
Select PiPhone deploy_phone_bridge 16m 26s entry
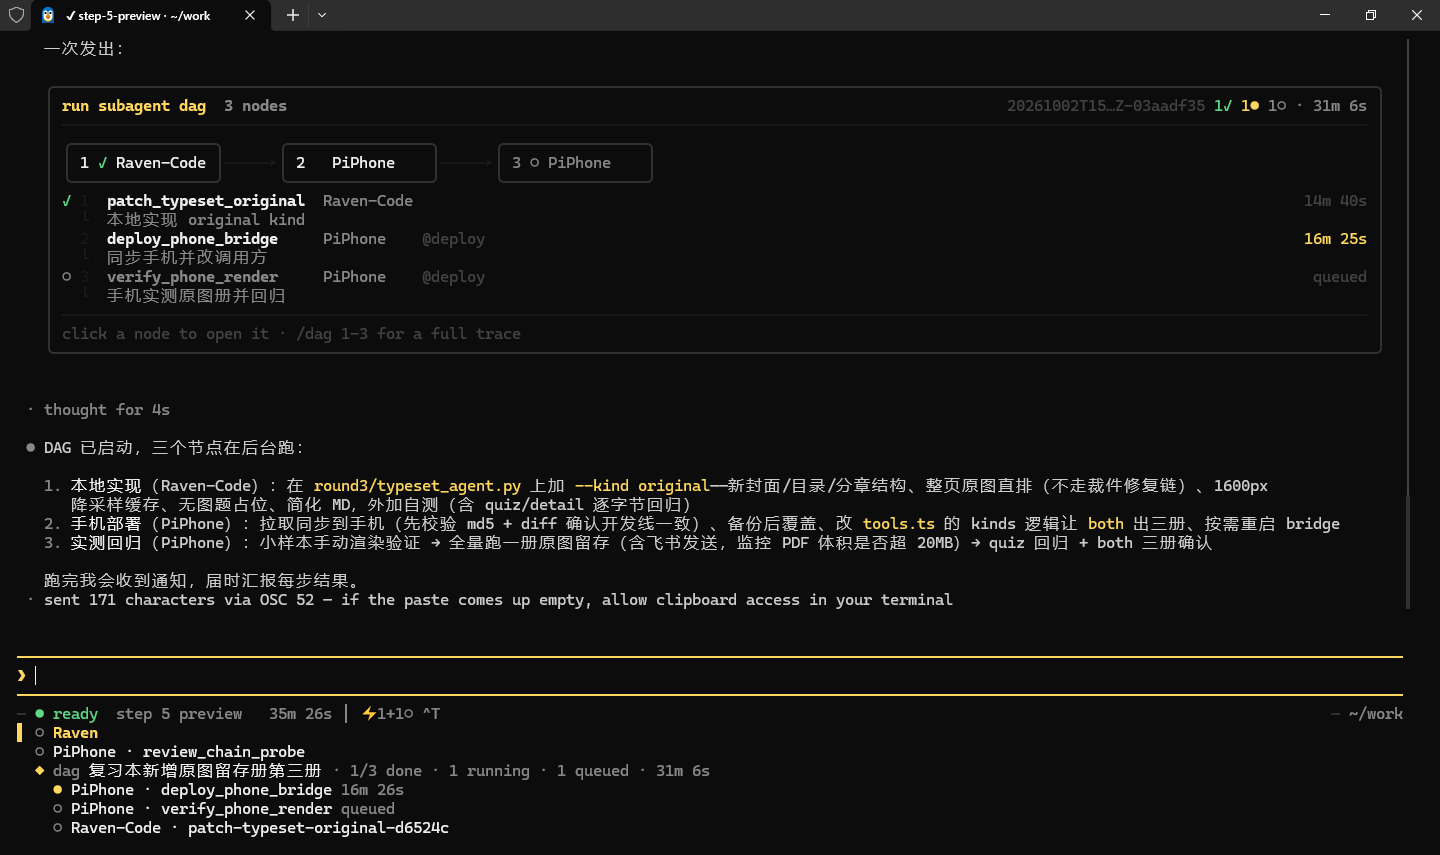[x=228, y=790]
